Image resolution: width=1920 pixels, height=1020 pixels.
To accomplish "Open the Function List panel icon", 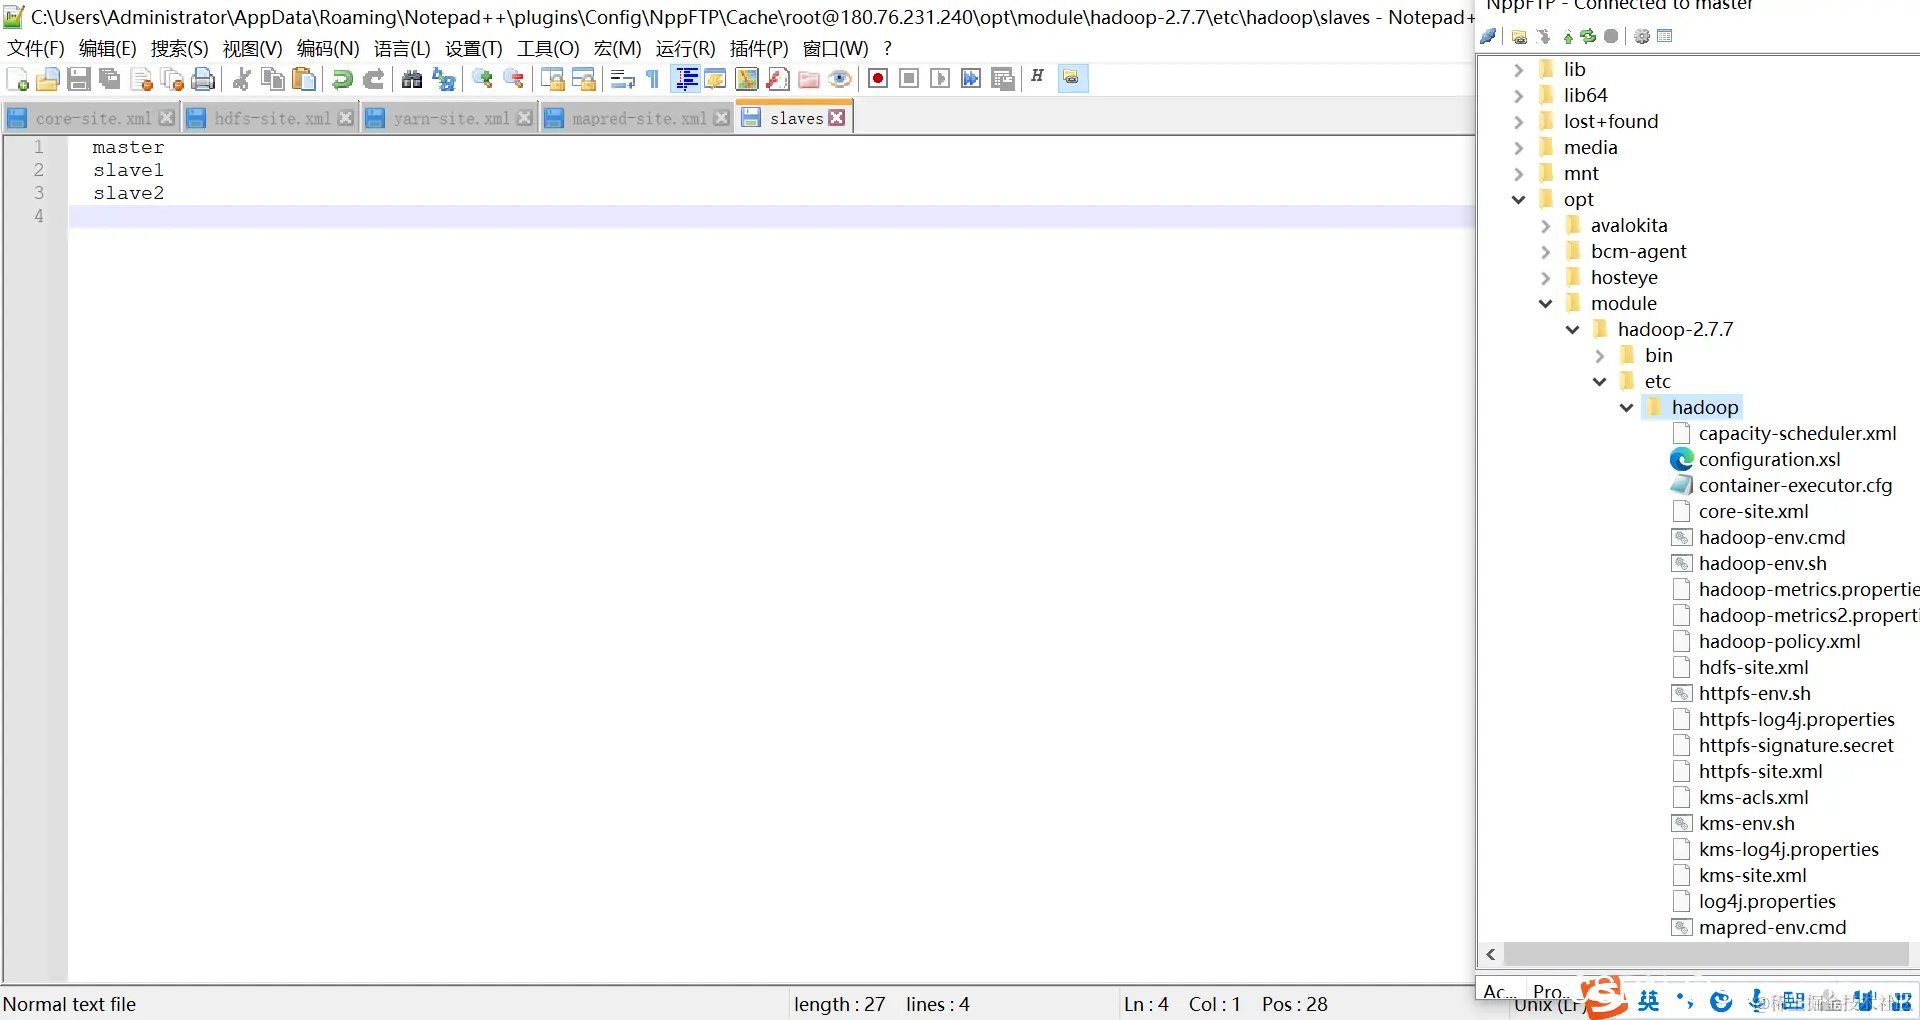I will [778, 79].
